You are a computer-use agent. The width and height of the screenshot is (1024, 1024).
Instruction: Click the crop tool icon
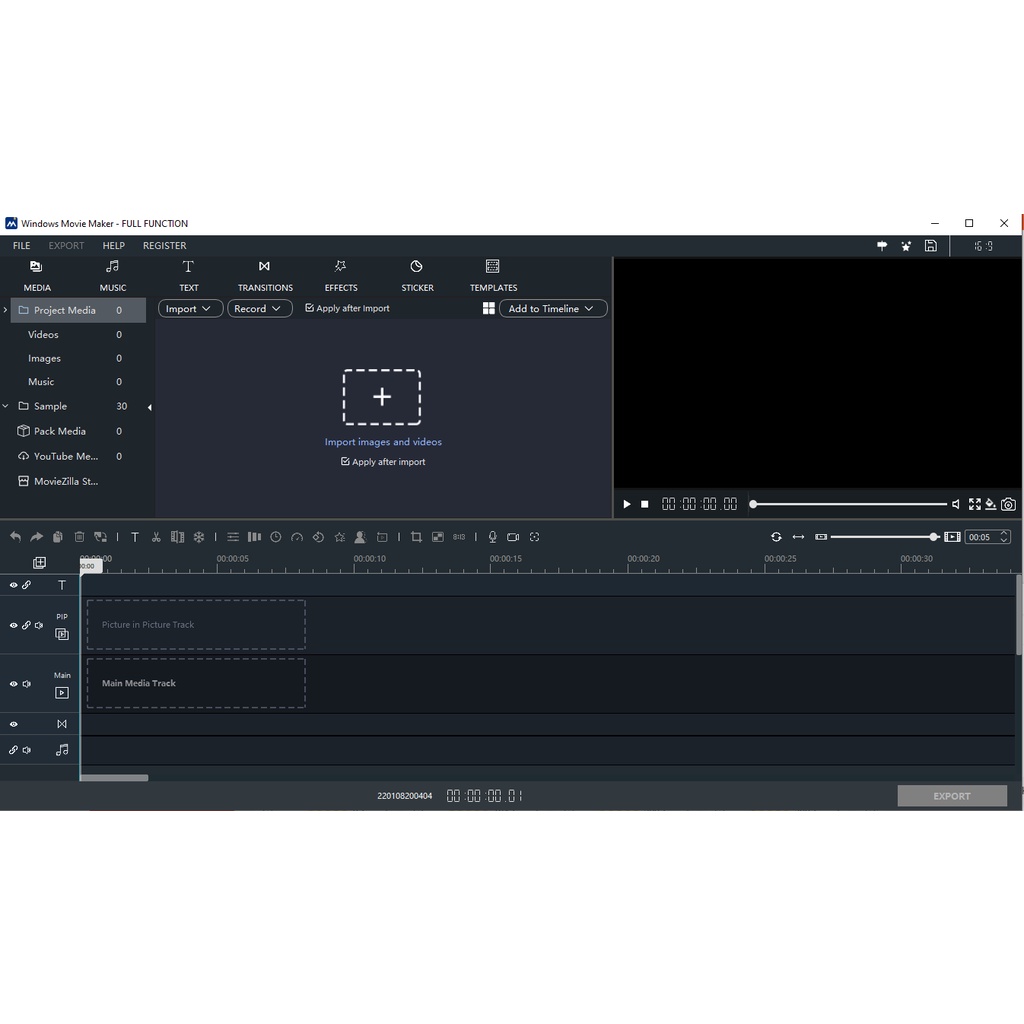[416, 537]
